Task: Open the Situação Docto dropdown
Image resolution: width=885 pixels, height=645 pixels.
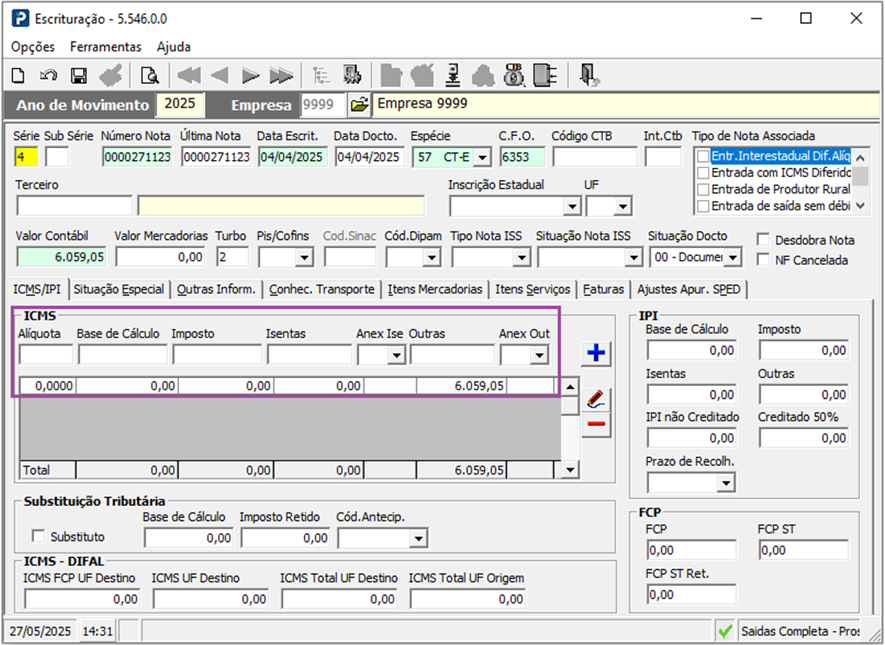Action: point(733,258)
